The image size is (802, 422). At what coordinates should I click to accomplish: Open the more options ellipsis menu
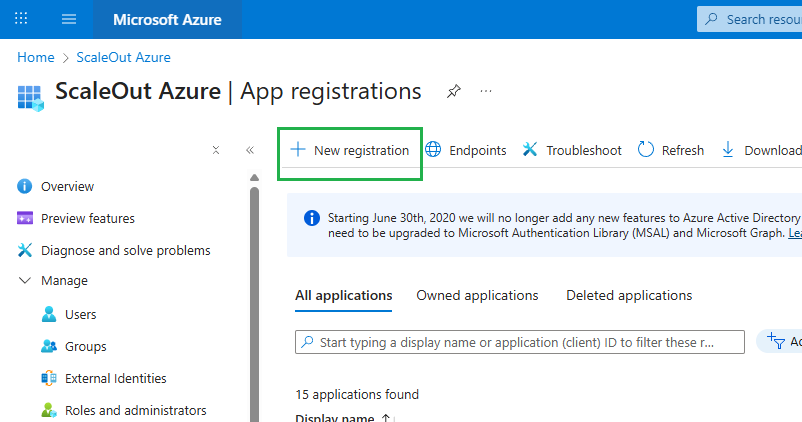[x=486, y=92]
